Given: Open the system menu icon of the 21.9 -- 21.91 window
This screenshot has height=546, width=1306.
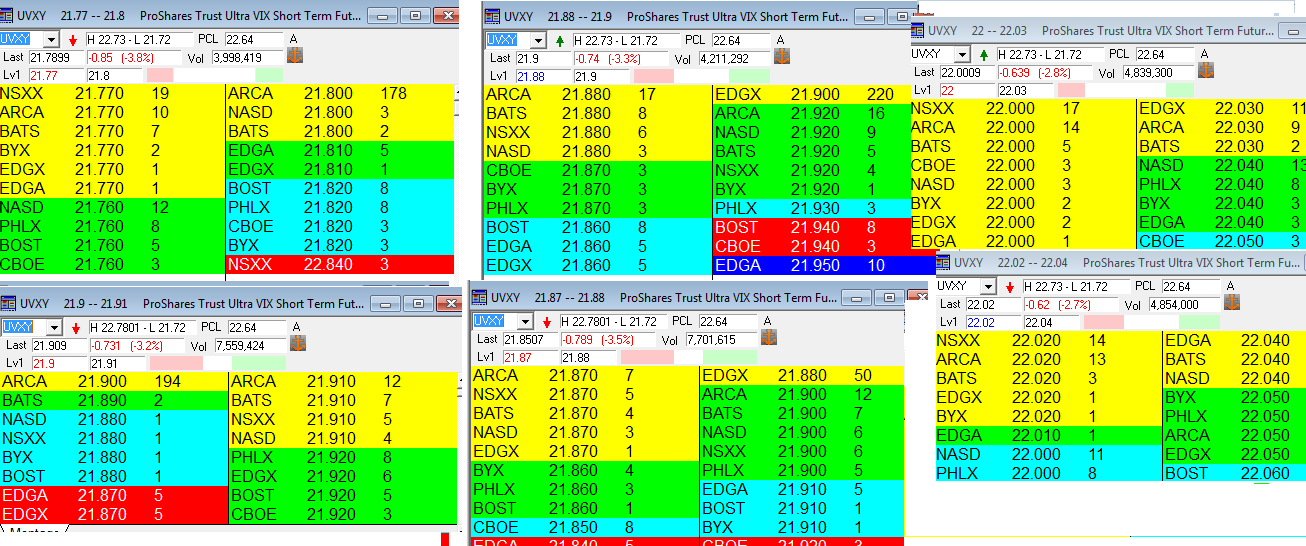Looking at the screenshot, I should click(8, 302).
